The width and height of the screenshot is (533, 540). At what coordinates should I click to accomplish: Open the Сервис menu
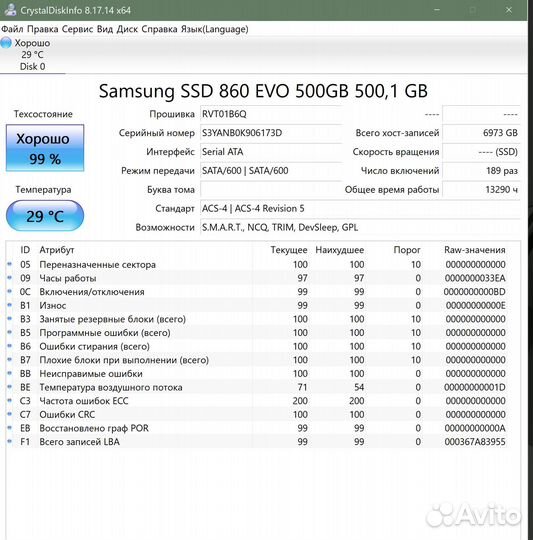[77, 29]
